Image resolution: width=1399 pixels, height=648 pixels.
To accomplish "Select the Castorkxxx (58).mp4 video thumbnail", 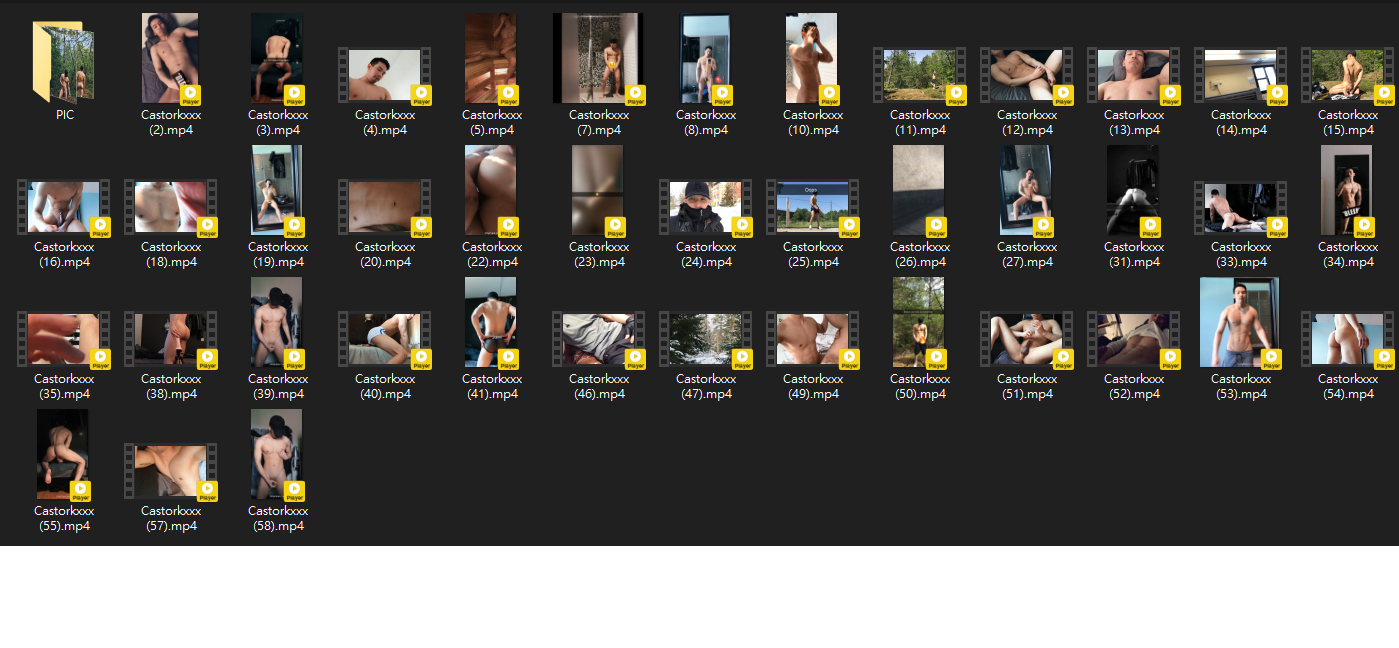I will point(278,454).
